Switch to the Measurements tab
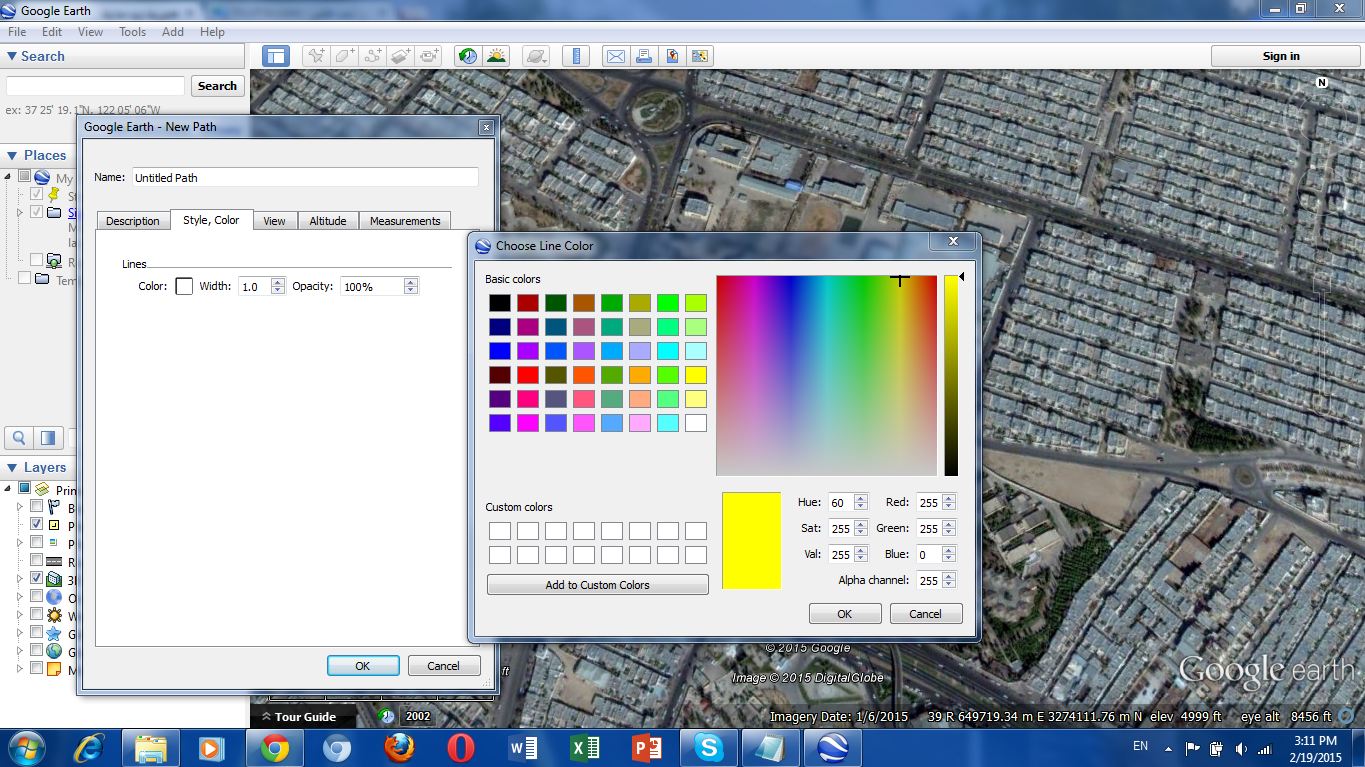The image size is (1365, 767). tap(405, 221)
